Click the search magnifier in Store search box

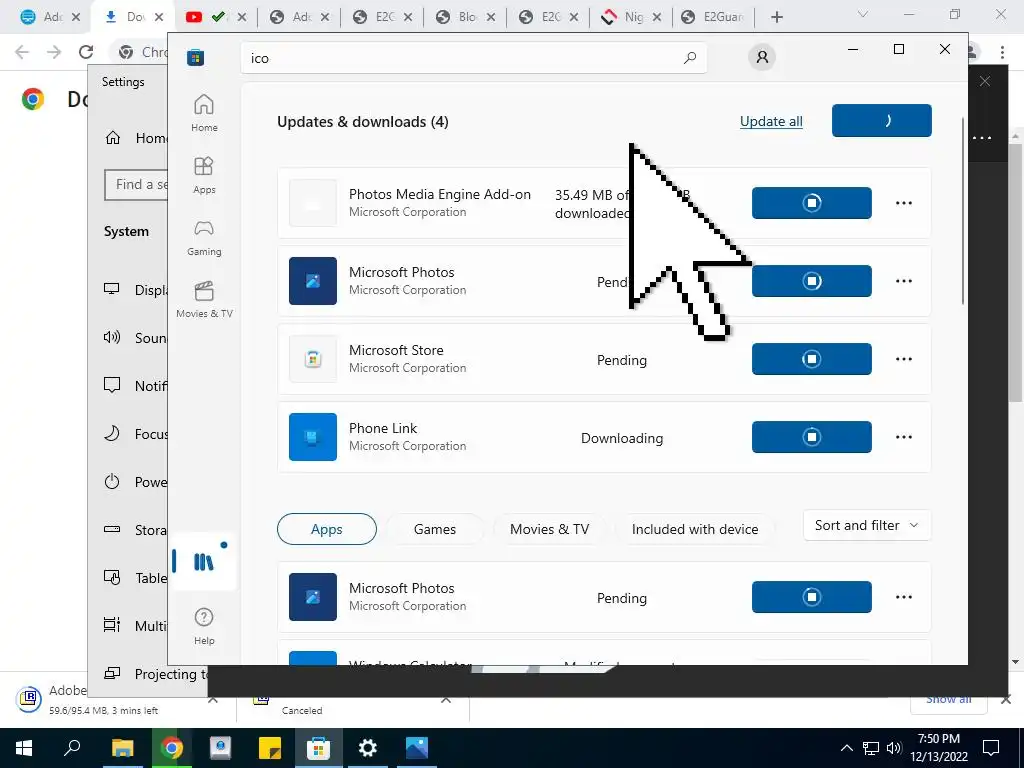click(690, 58)
